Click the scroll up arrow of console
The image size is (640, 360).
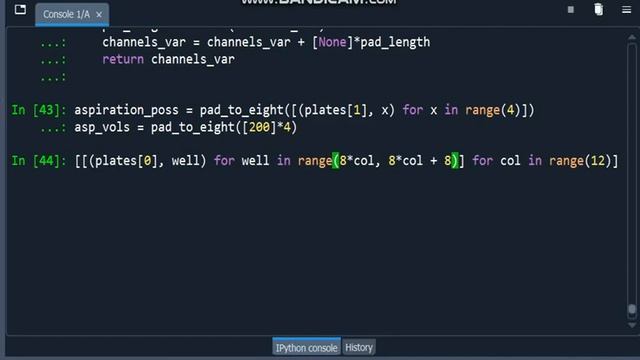[x=632, y=37]
